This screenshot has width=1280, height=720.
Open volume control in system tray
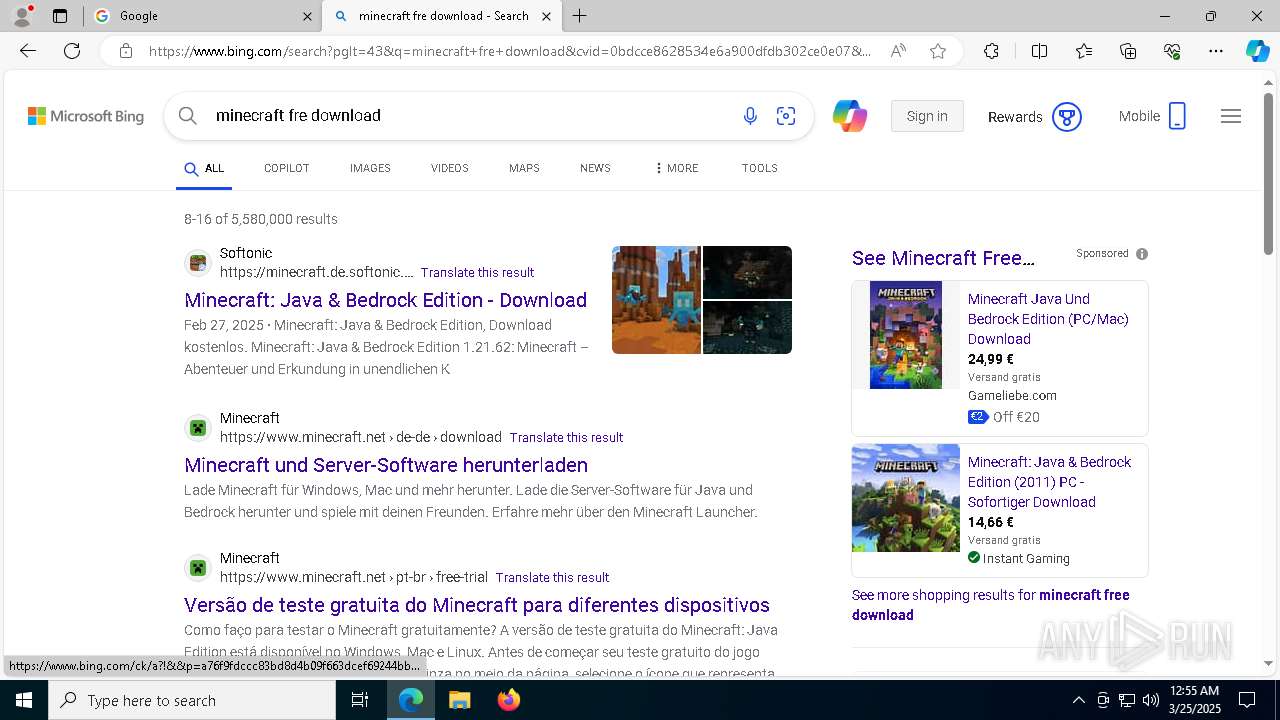tap(1150, 700)
